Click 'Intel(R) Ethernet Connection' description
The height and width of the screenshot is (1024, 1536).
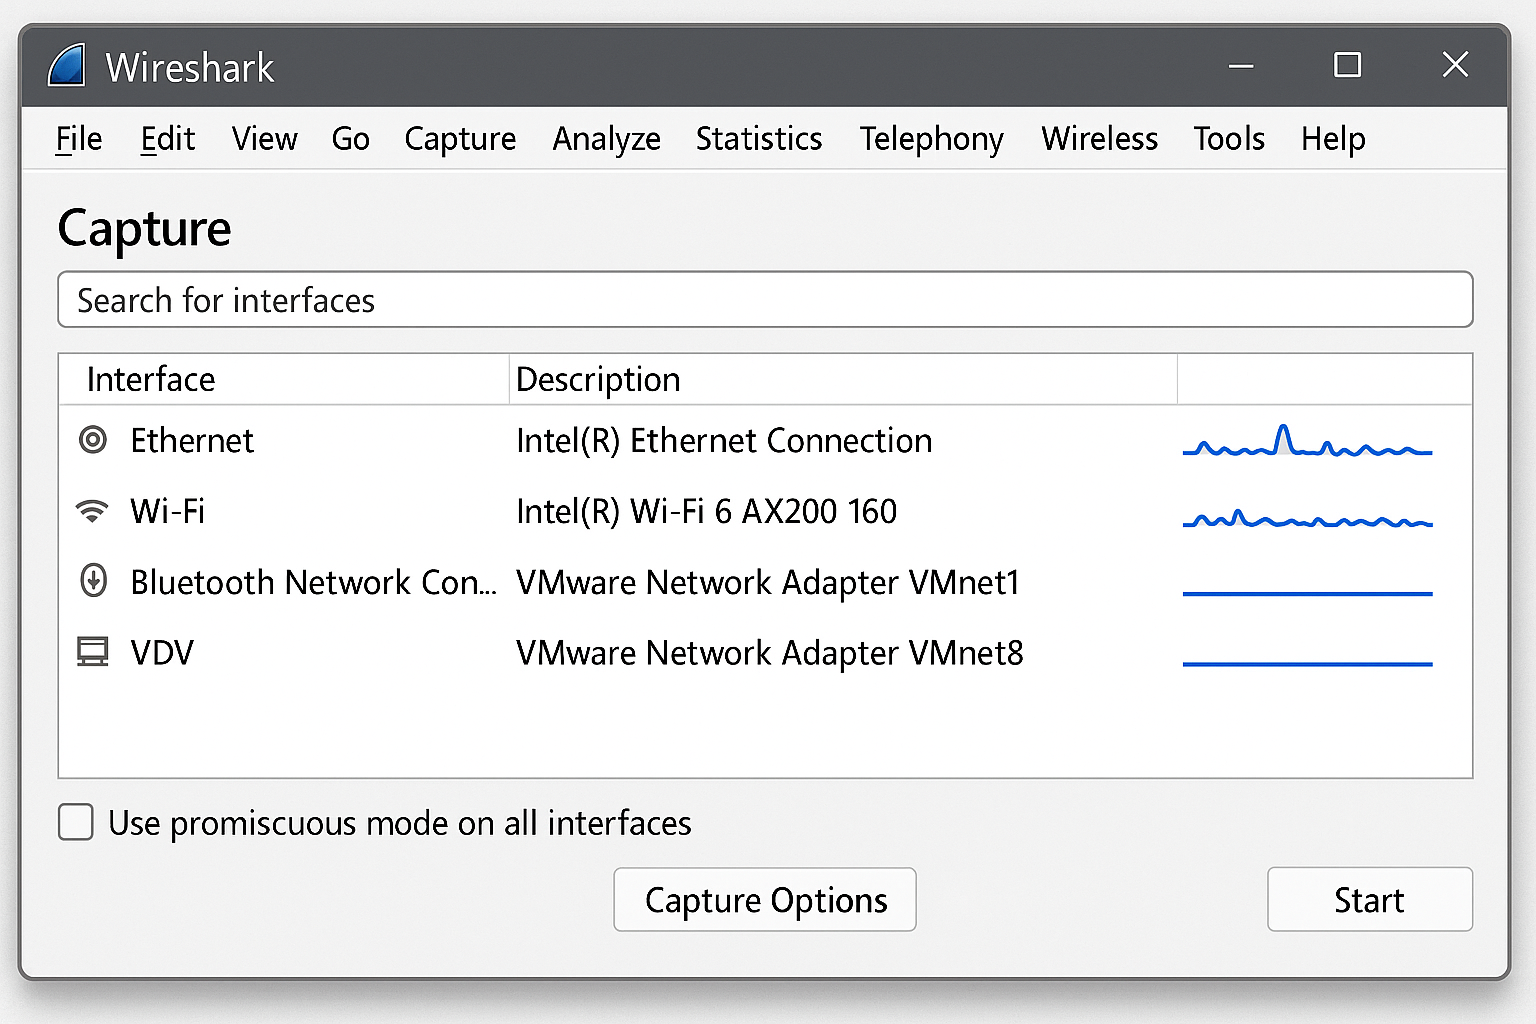coord(724,440)
